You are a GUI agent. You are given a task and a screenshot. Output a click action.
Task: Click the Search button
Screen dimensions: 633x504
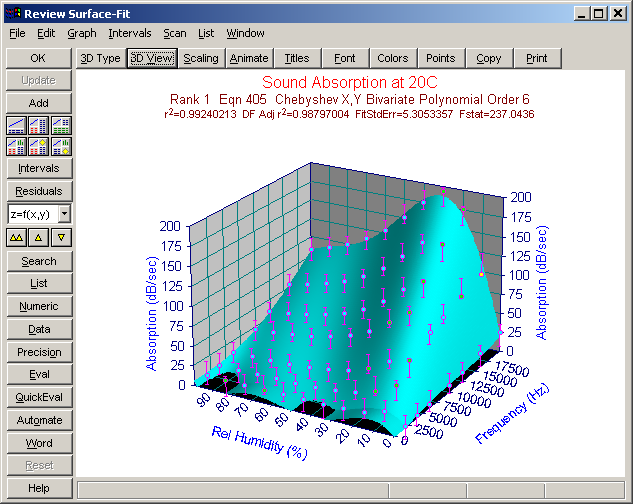pos(39,261)
